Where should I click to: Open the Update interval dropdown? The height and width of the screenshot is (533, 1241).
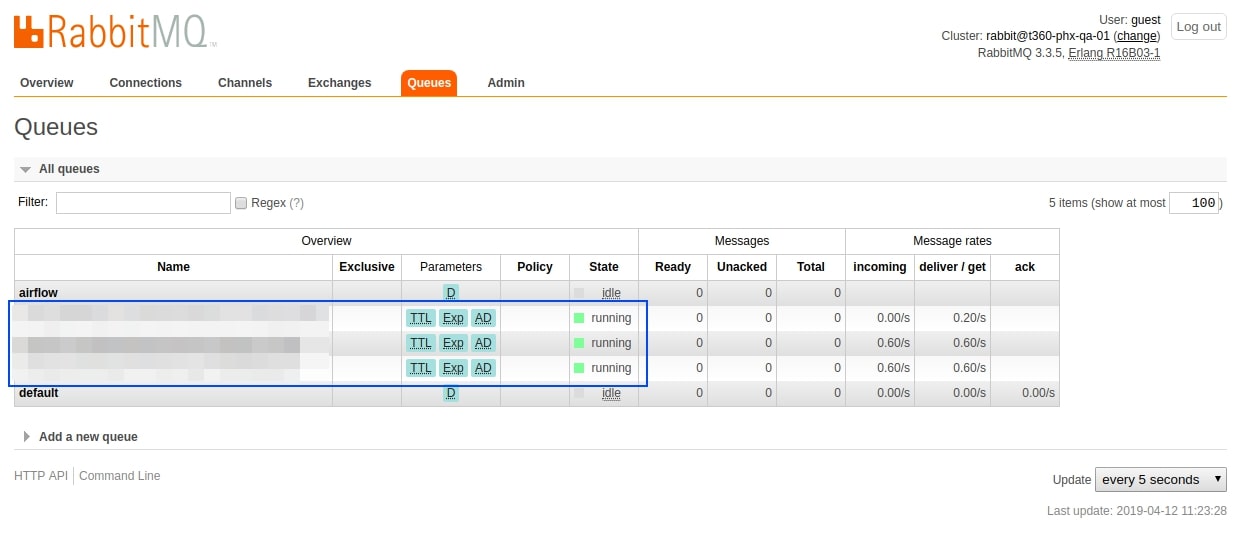pyautogui.click(x=1161, y=479)
